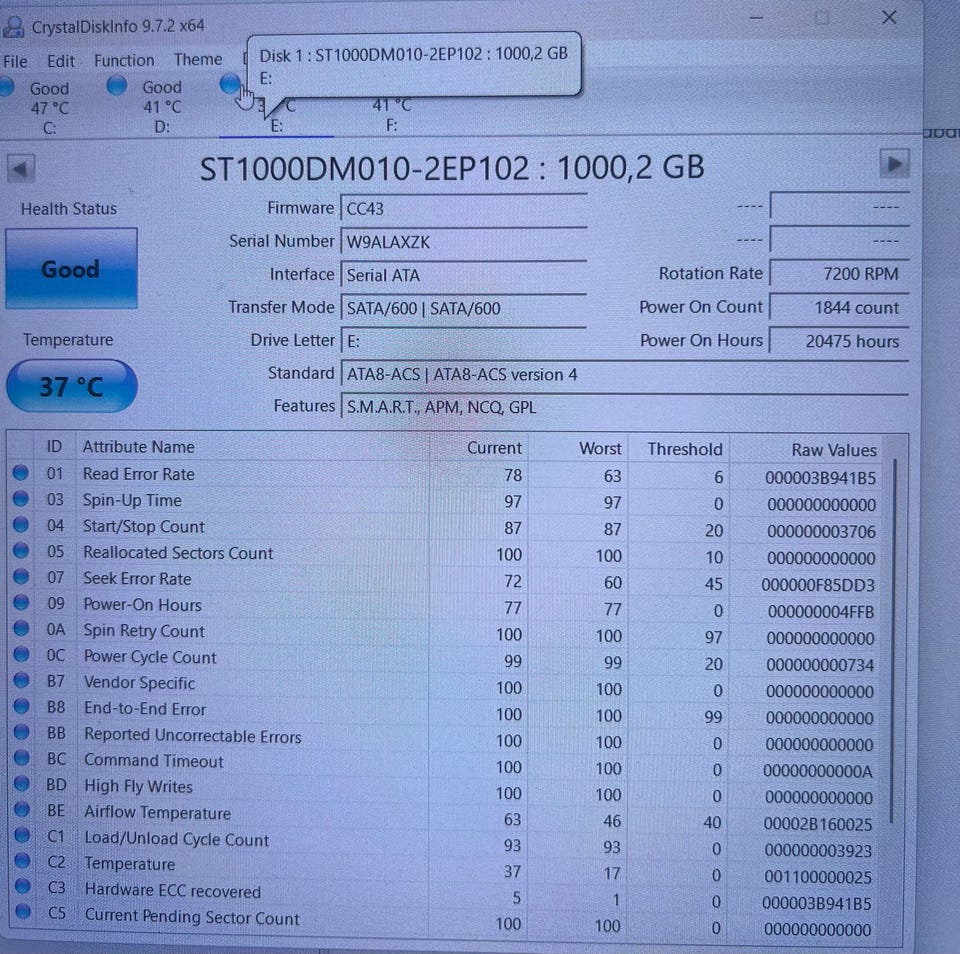
Task: Click the ID column header
Action: coord(54,446)
